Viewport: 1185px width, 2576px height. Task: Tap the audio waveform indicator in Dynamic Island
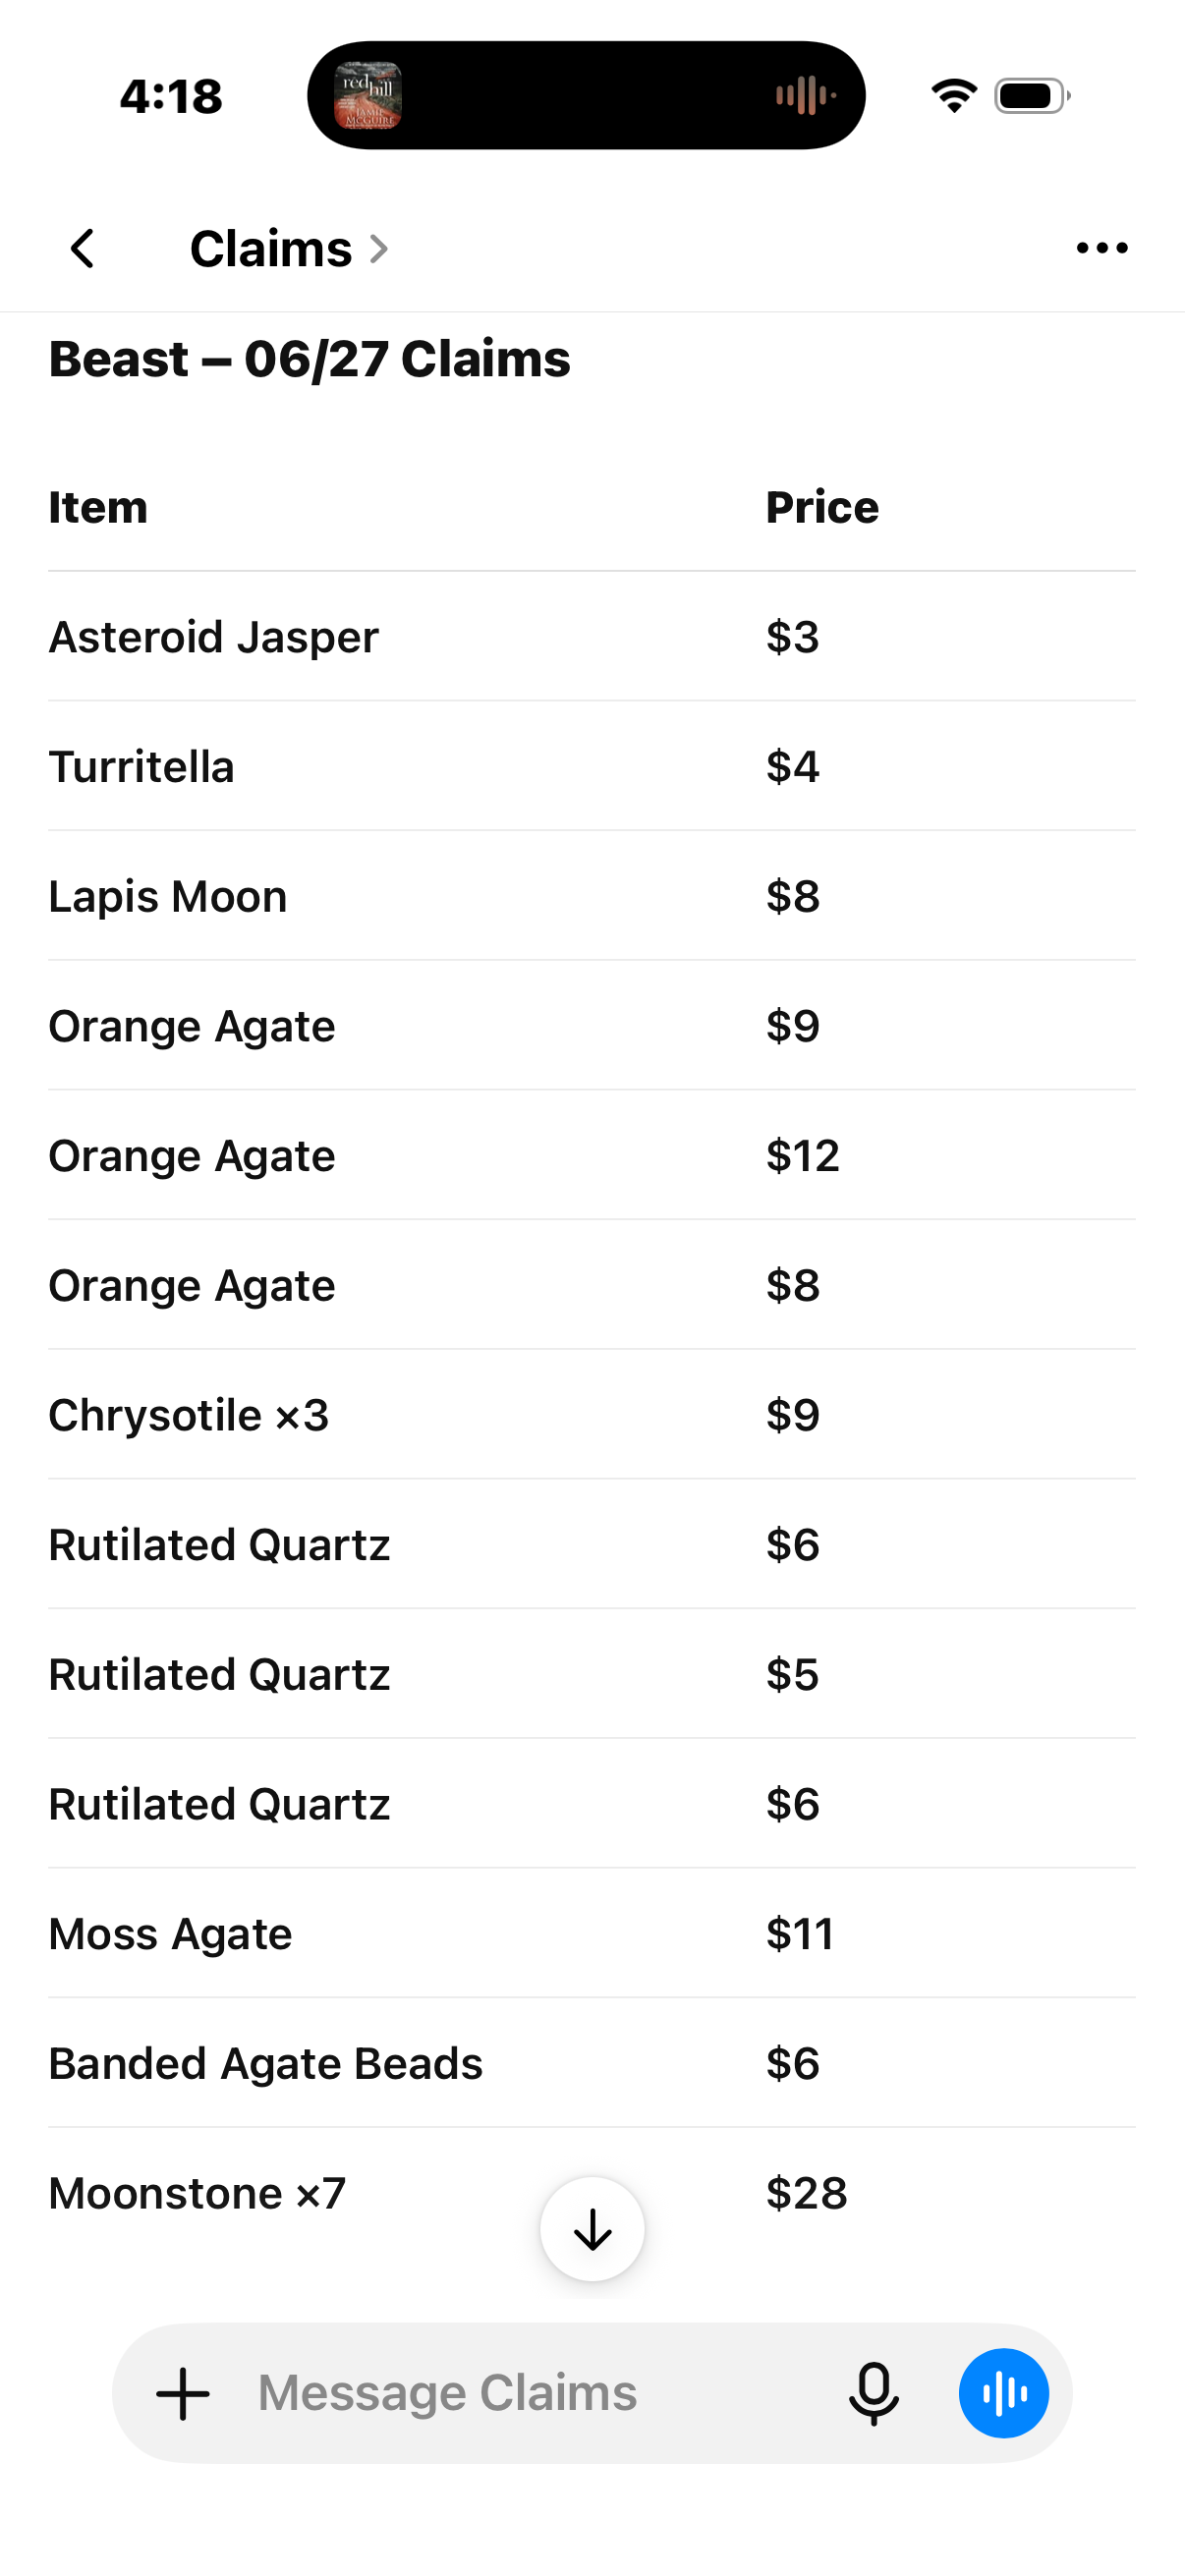806,96
